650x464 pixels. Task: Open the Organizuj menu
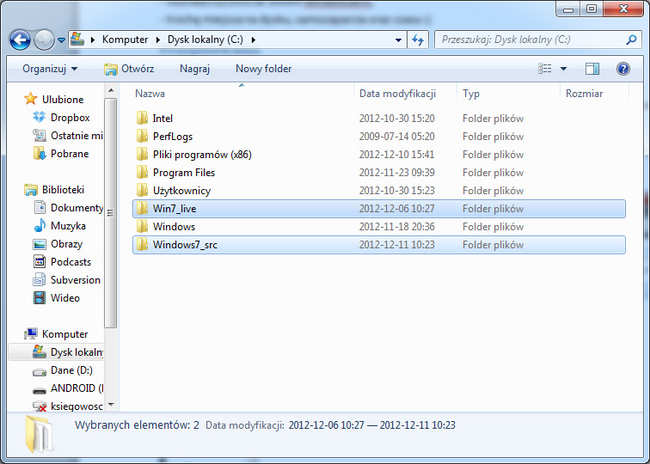pyautogui.click(x=50, y=68)
